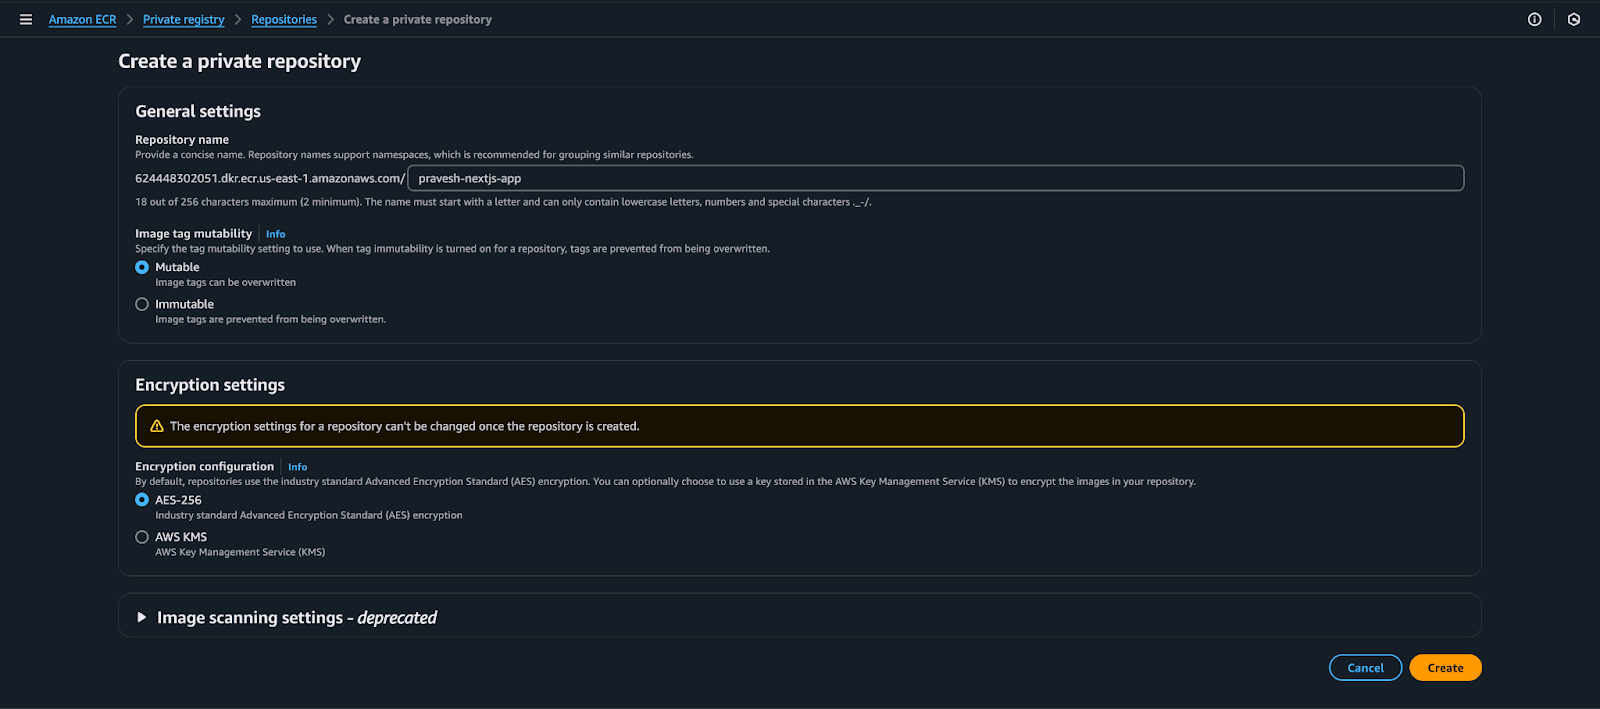Screen dimensions: 1600x709
Task: Open the hamburger navigation menu
Action: click(x=26, y=19)
